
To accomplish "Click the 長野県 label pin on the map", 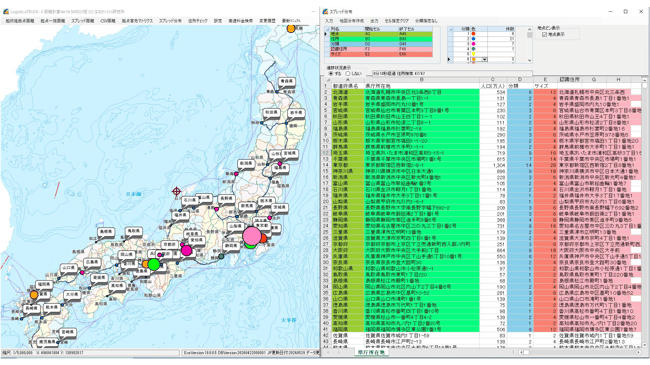I will [226, 199].
